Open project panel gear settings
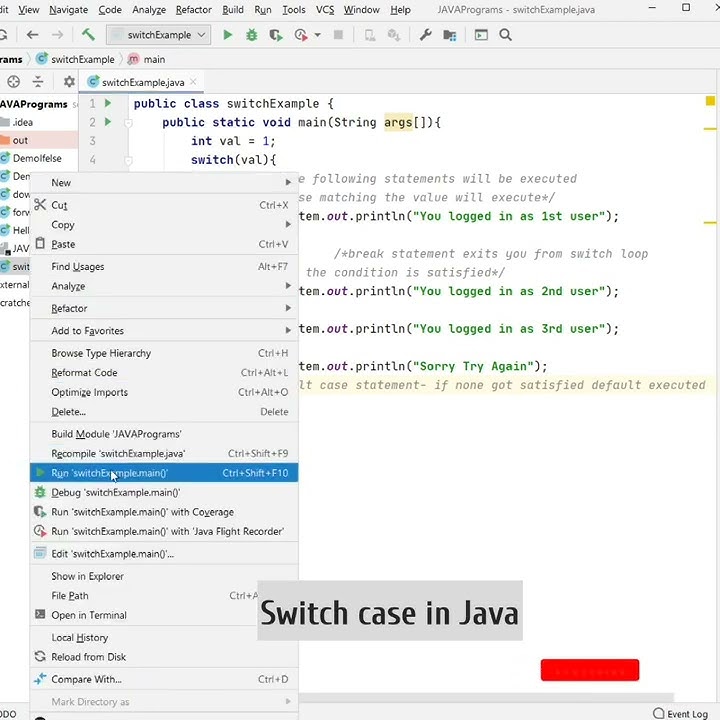Viewport: 720px width, 720px height. [69, 82]
